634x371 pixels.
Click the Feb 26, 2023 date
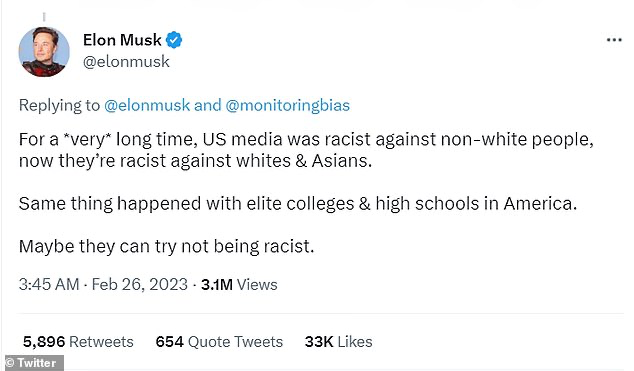[139, 285]
